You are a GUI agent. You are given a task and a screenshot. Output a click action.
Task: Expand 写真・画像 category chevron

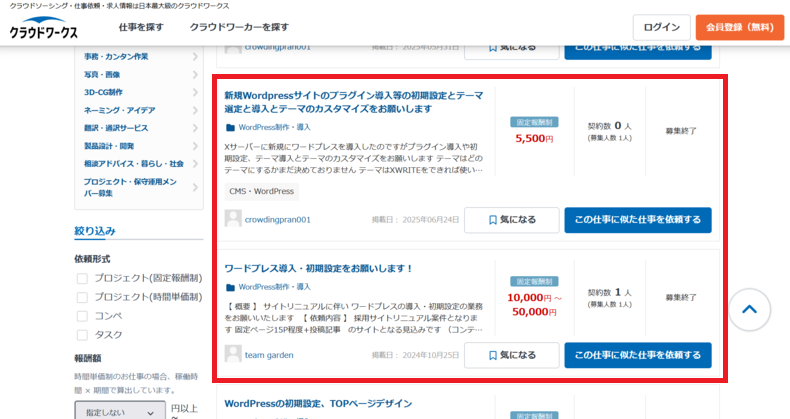[x=195, y=75]
